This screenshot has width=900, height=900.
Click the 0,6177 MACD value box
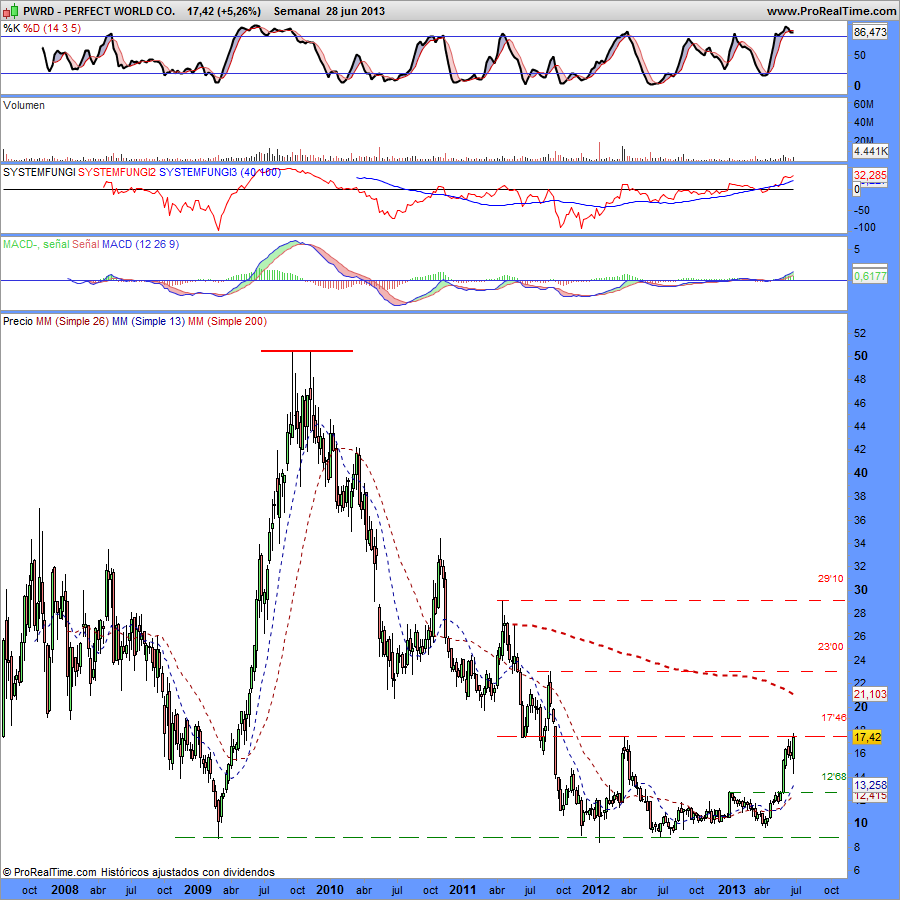[870, 276]
